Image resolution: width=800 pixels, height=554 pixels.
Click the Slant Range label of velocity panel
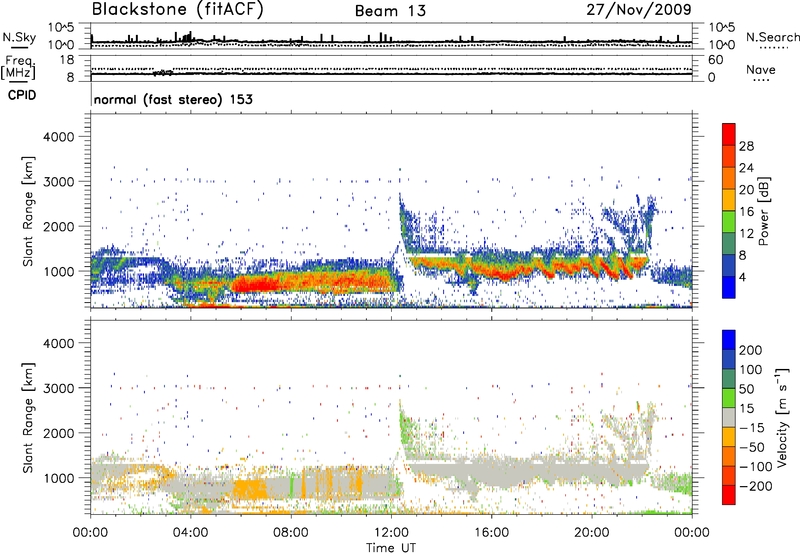click(28, 418)
